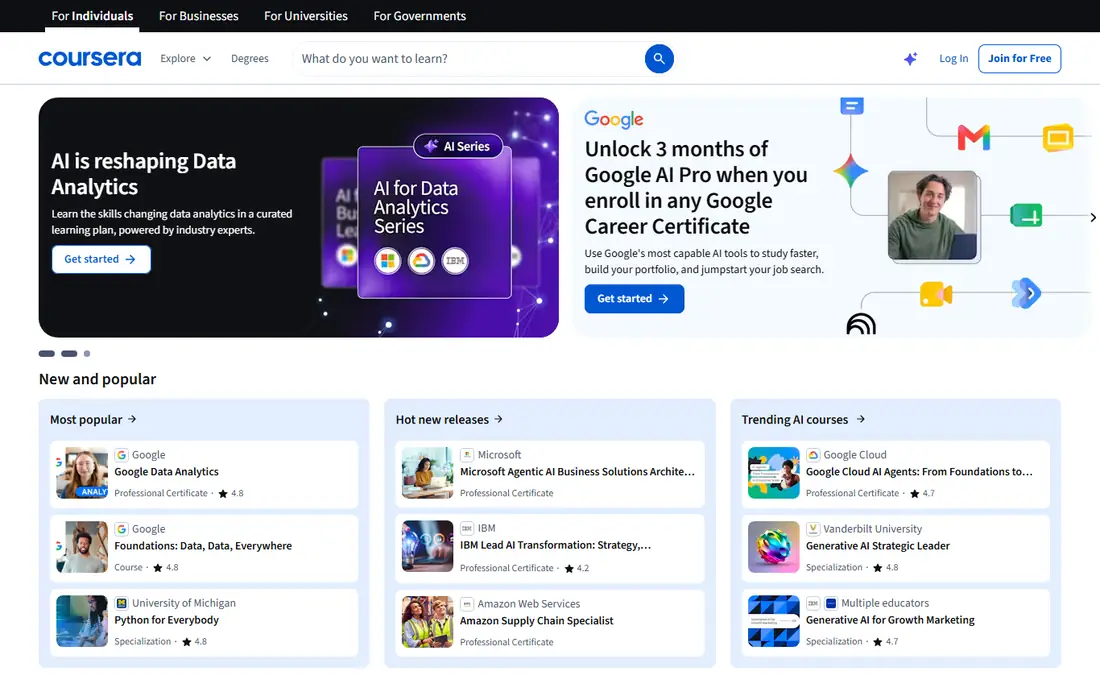
Task: Open Hot new releases section link
Action: [x=450, y=419]
